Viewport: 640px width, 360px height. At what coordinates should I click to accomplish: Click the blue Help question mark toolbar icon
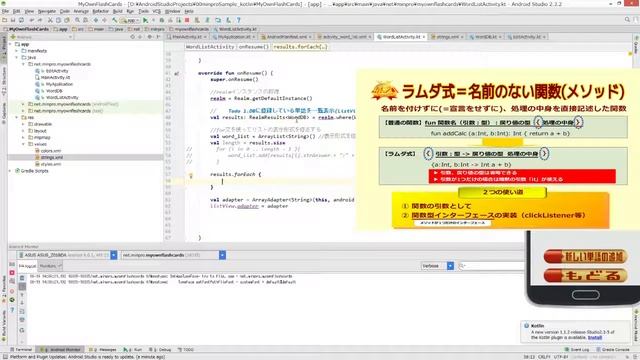pos(238,20)
